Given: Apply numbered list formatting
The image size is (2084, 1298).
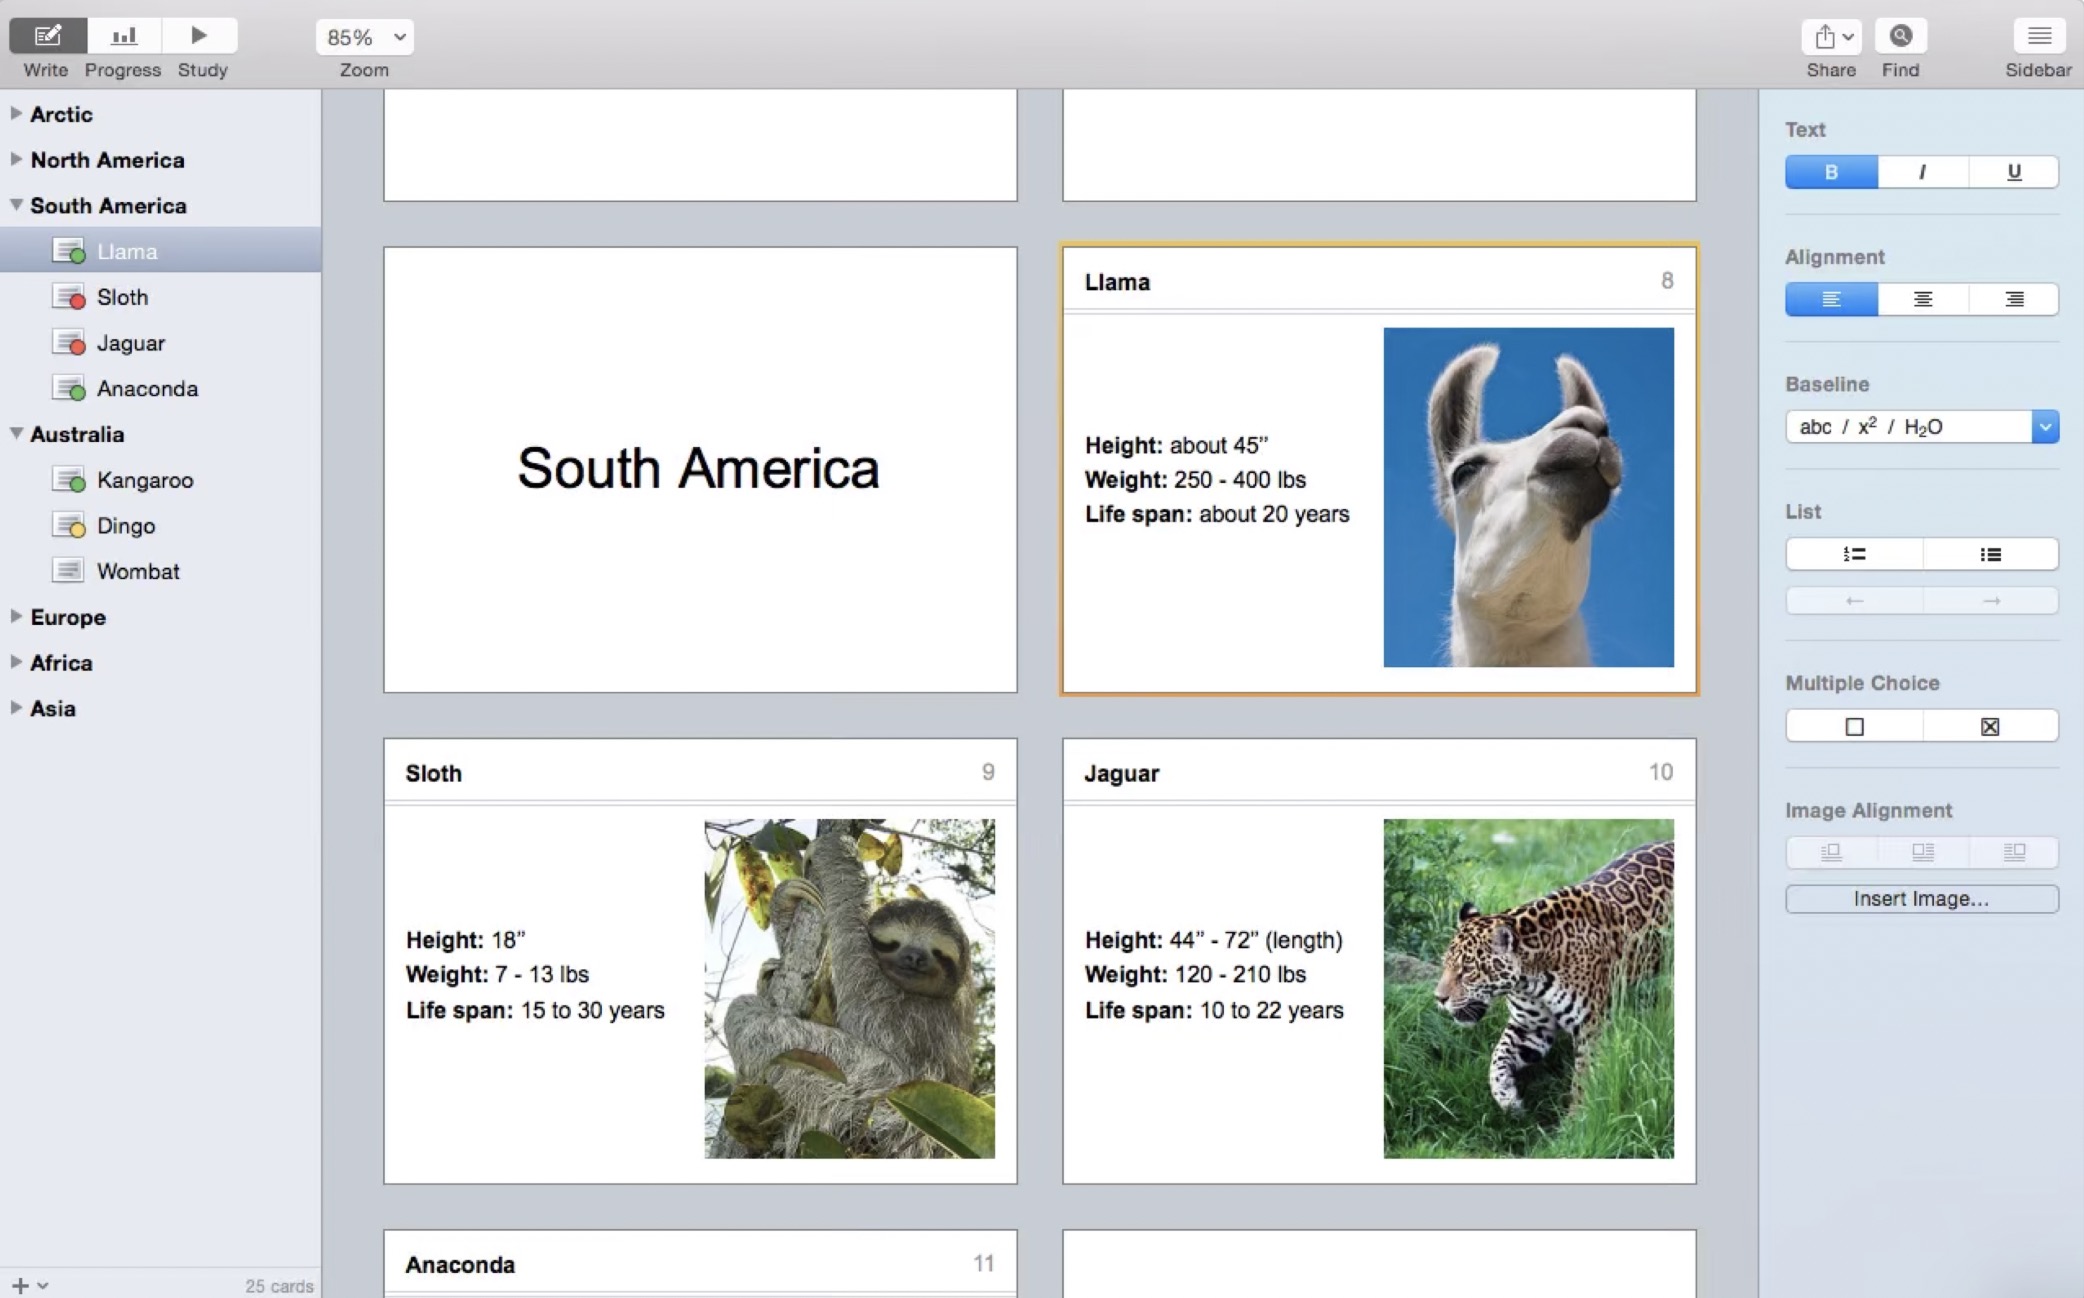Looking at the screenshot, I should pos(1854,554).
